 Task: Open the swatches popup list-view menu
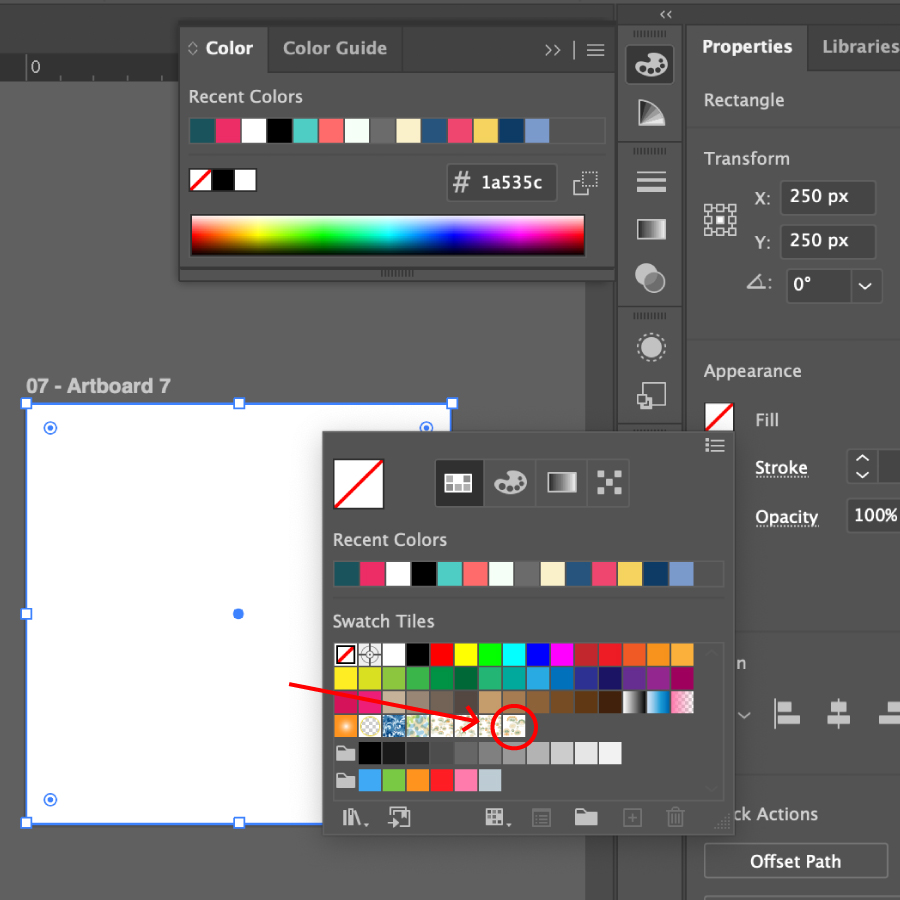pos(715,445)
